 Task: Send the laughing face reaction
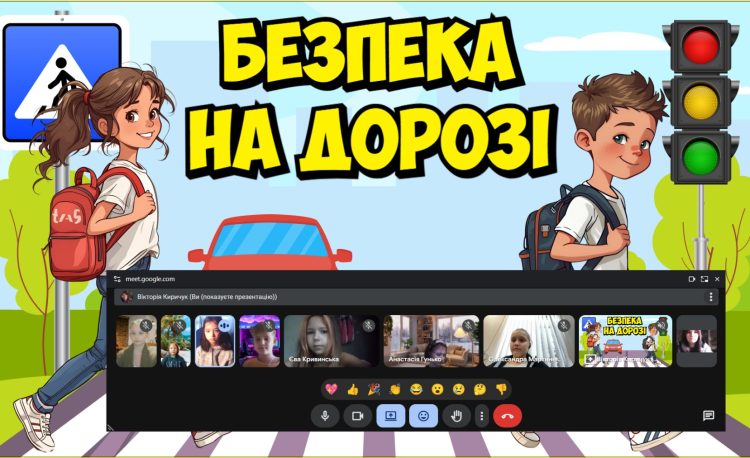click(x=416, y=389)
